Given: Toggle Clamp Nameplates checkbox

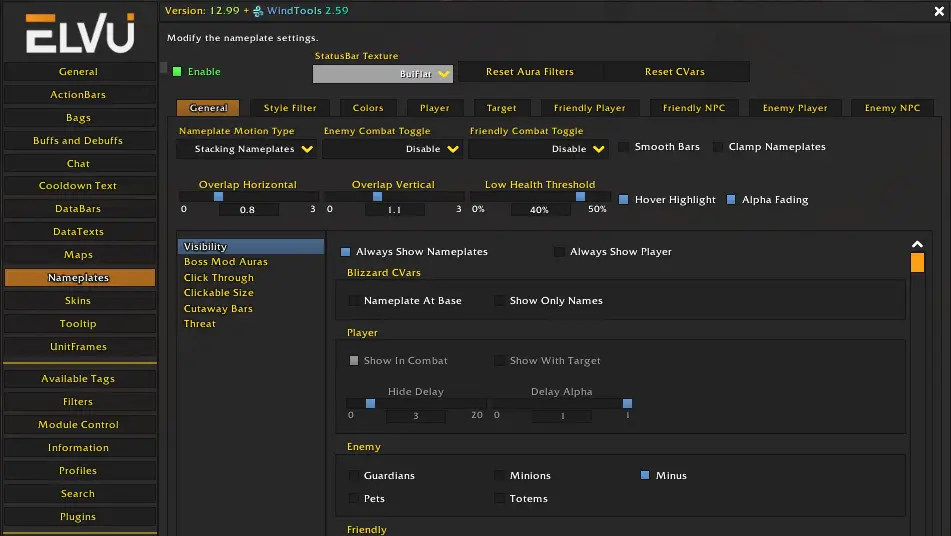Looking at the screenshot, I should coord(718,147).
